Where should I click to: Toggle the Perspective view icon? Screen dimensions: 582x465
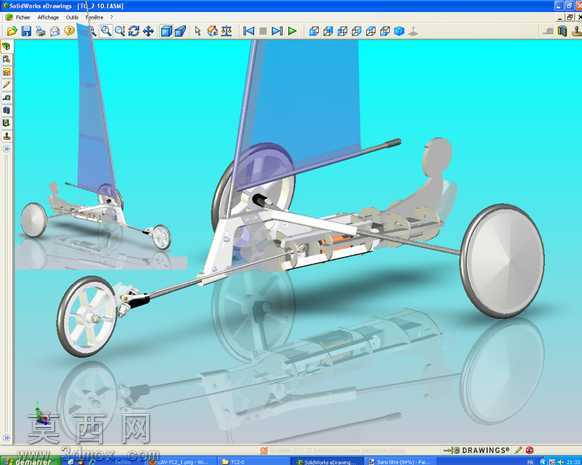180,31
